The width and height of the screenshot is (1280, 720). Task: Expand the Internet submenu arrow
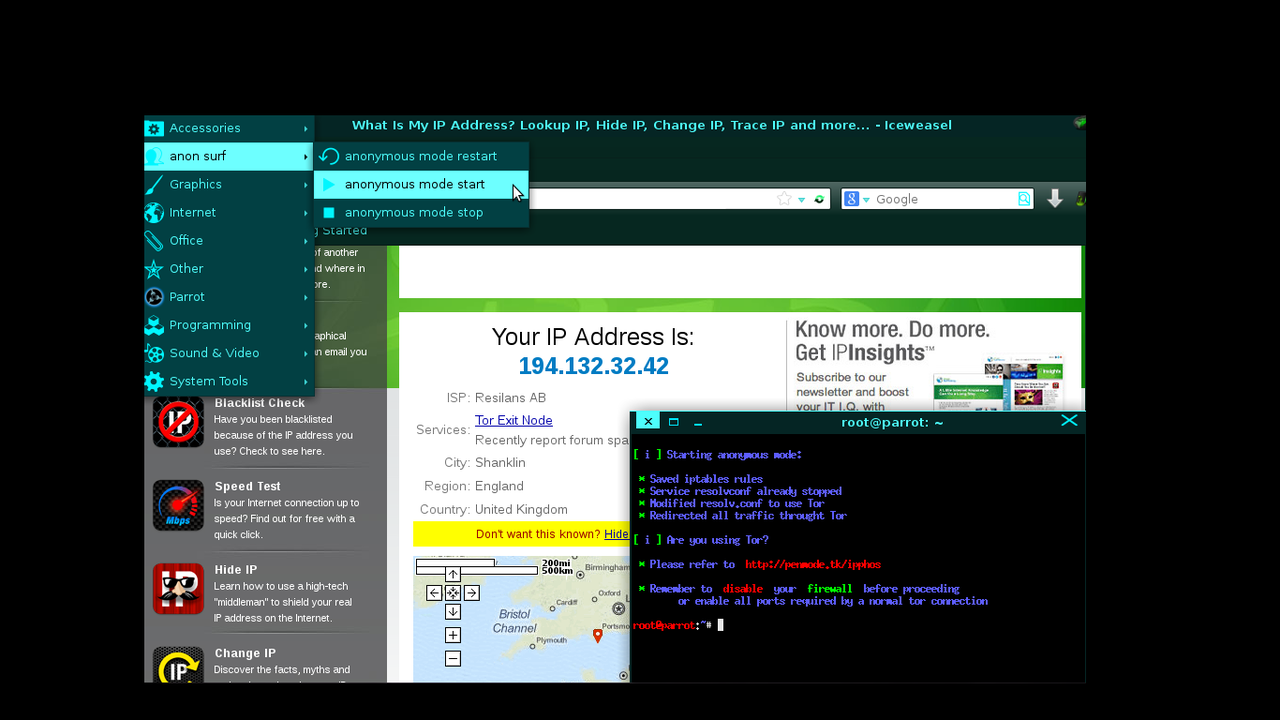306,212
